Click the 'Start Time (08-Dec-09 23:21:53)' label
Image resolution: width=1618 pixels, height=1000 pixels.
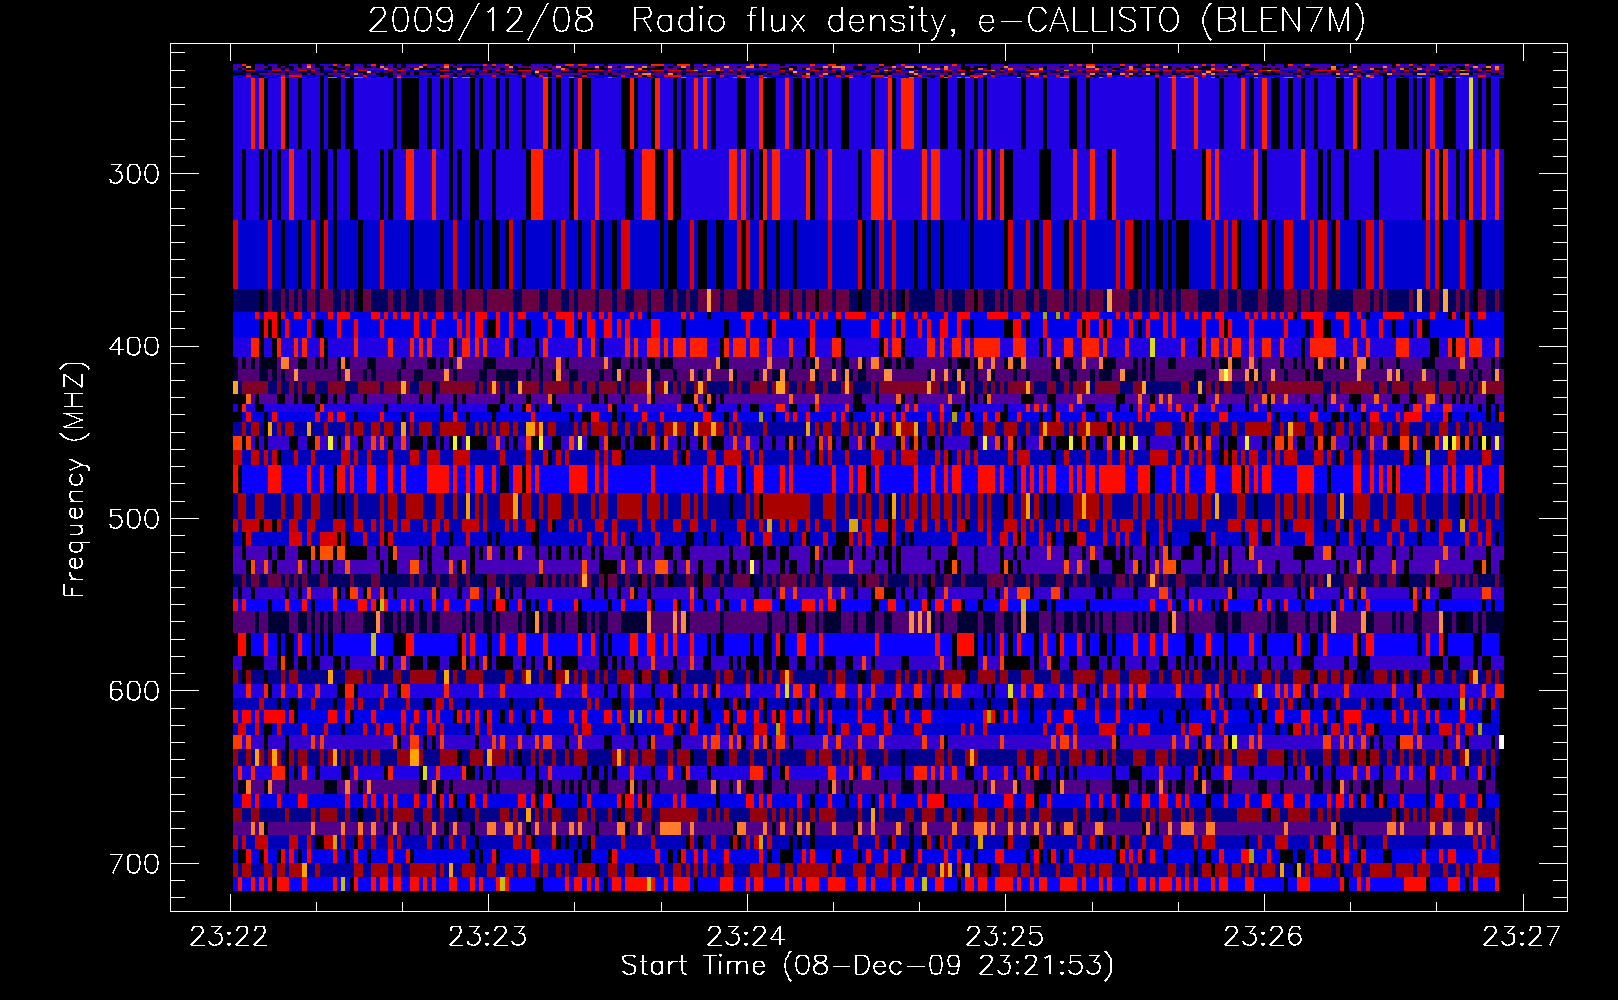point(867,966)
